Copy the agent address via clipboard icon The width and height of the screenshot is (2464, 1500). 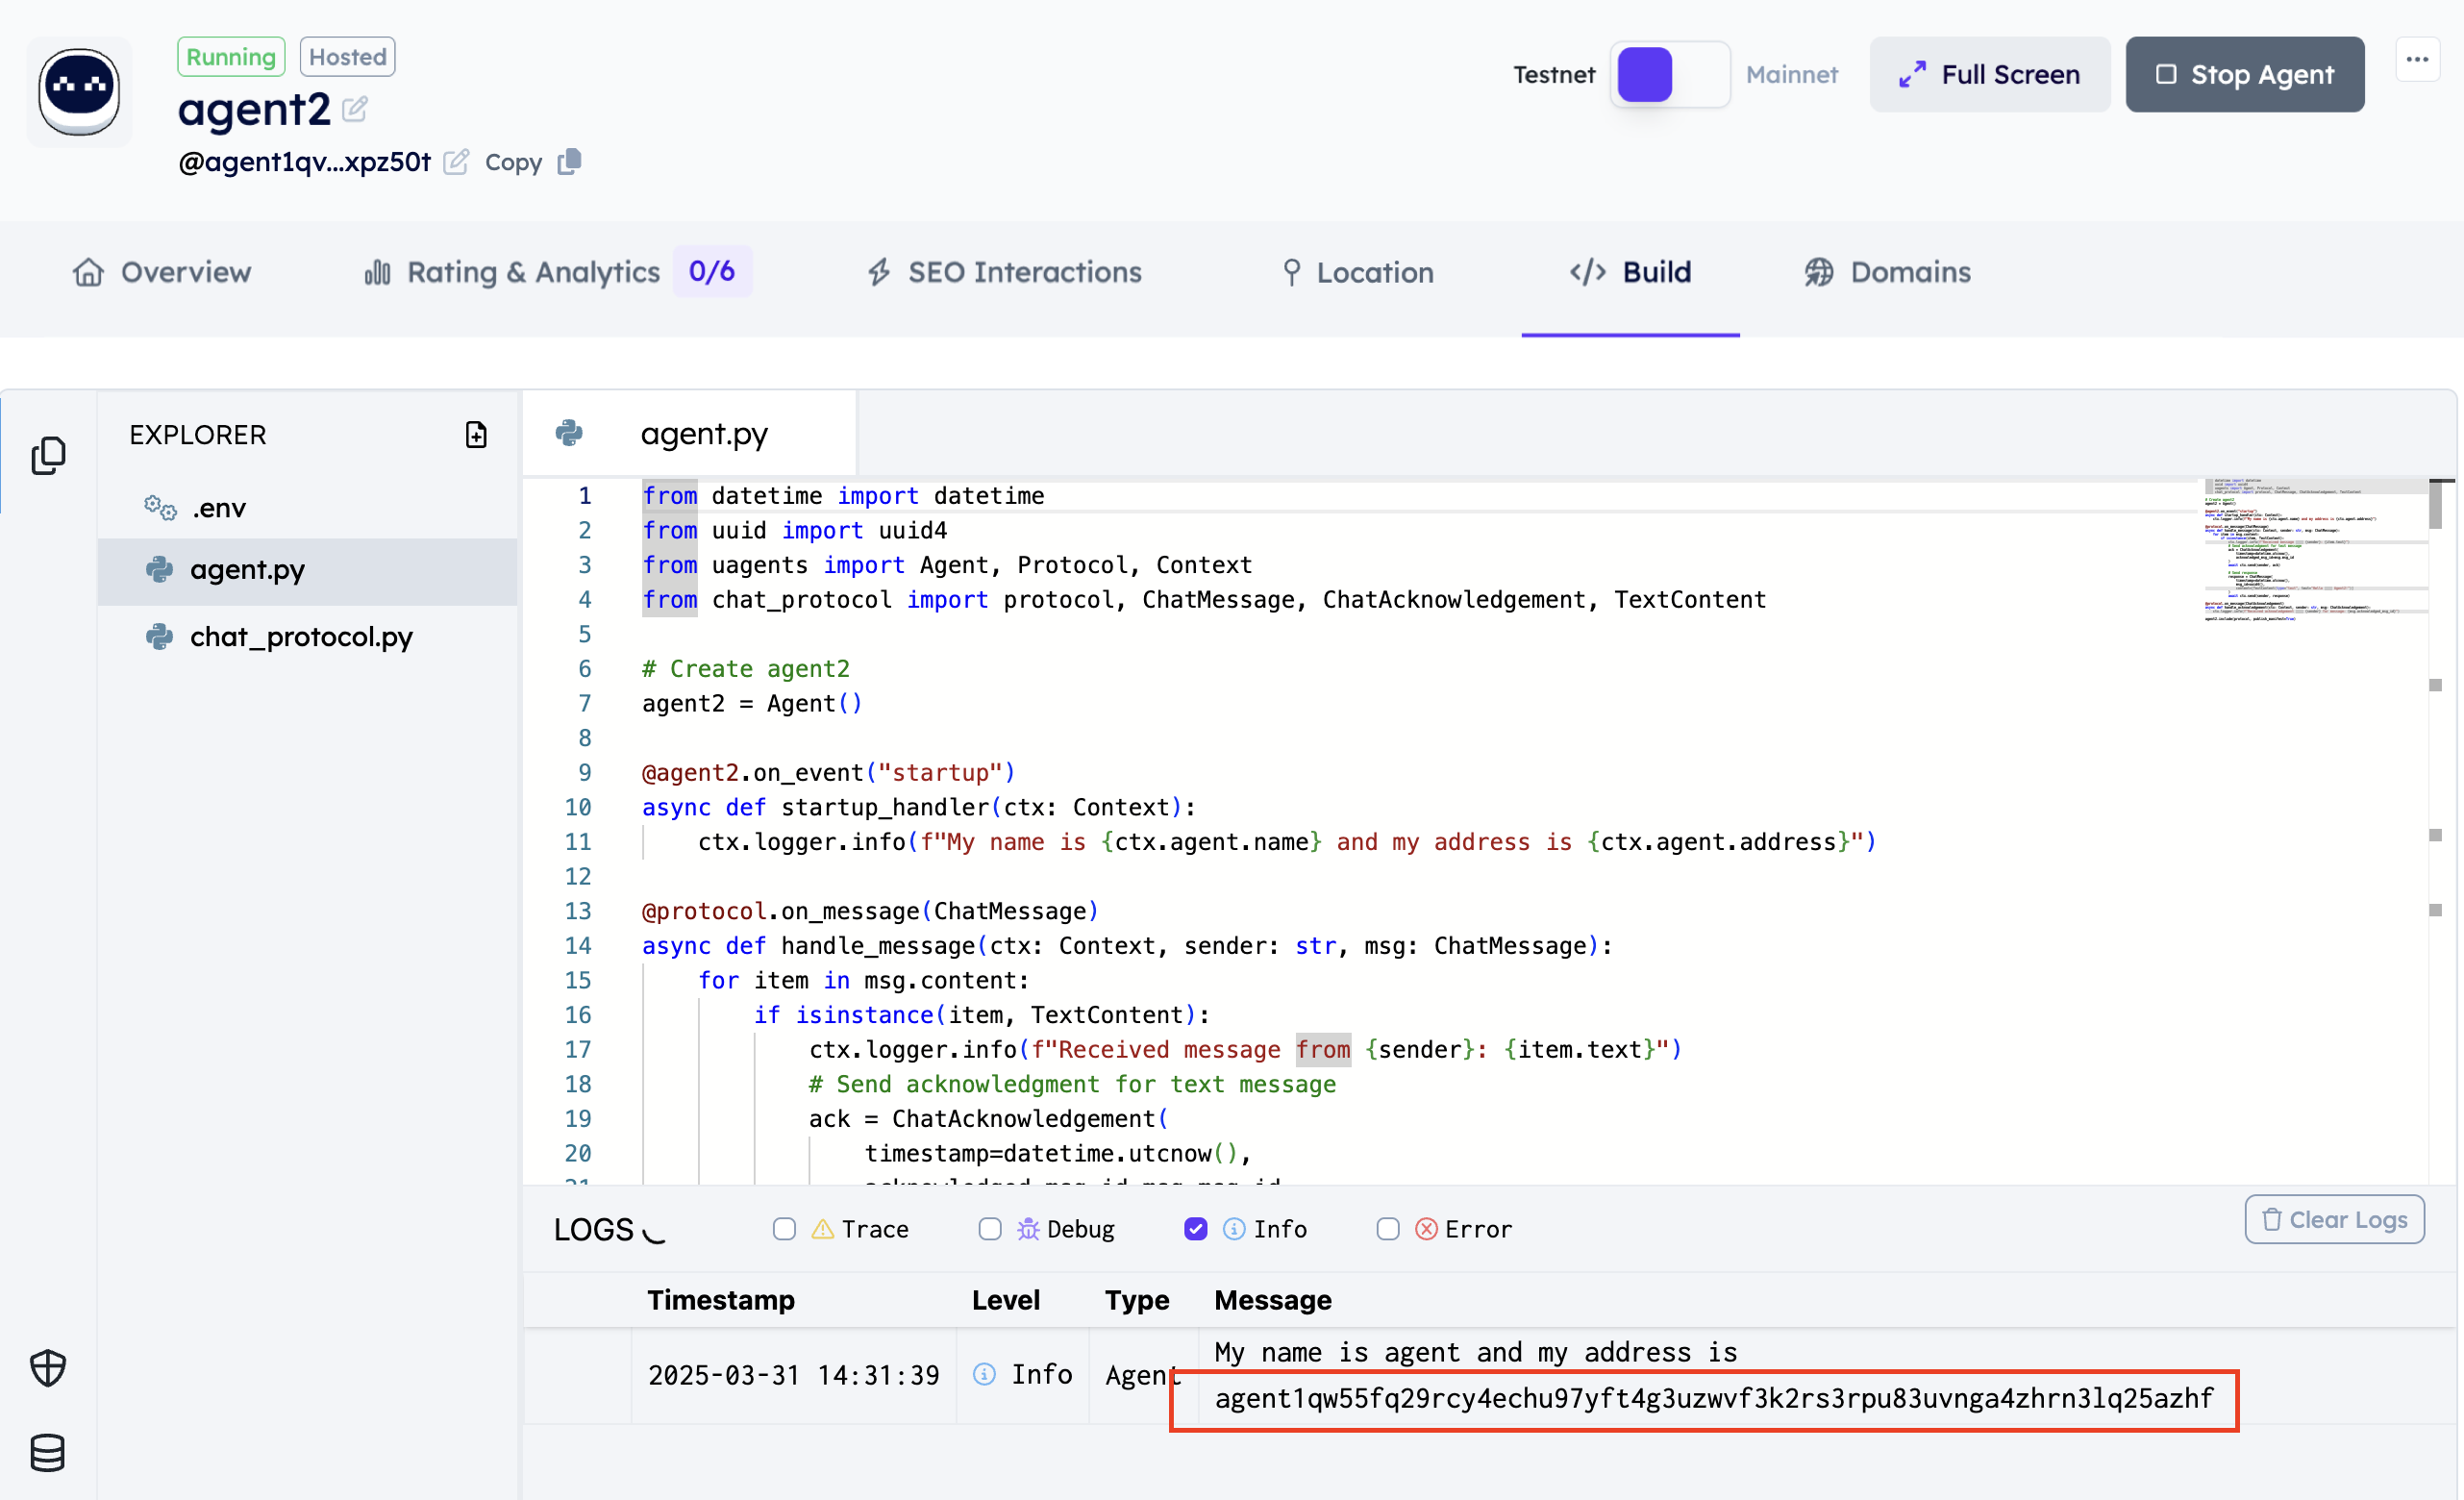click(570, 161)
